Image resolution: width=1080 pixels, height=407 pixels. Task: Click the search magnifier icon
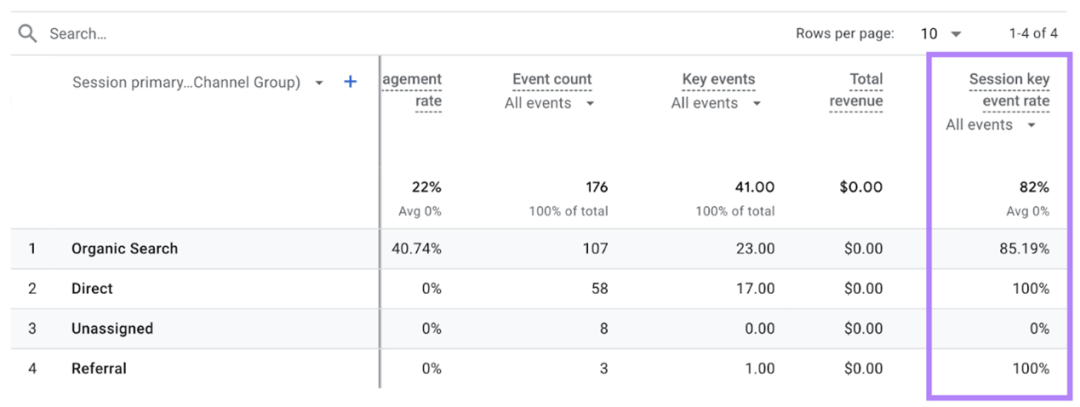pos(28,34)
